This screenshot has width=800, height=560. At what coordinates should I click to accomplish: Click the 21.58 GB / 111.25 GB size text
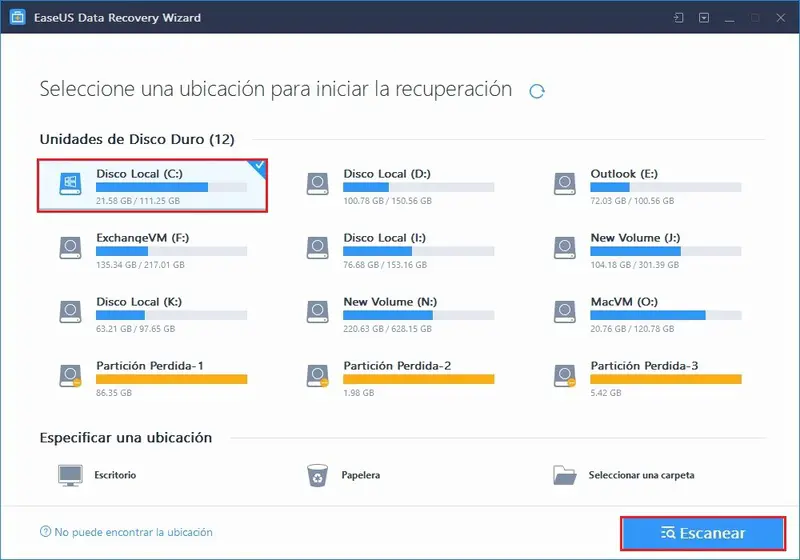pos(138,201)
